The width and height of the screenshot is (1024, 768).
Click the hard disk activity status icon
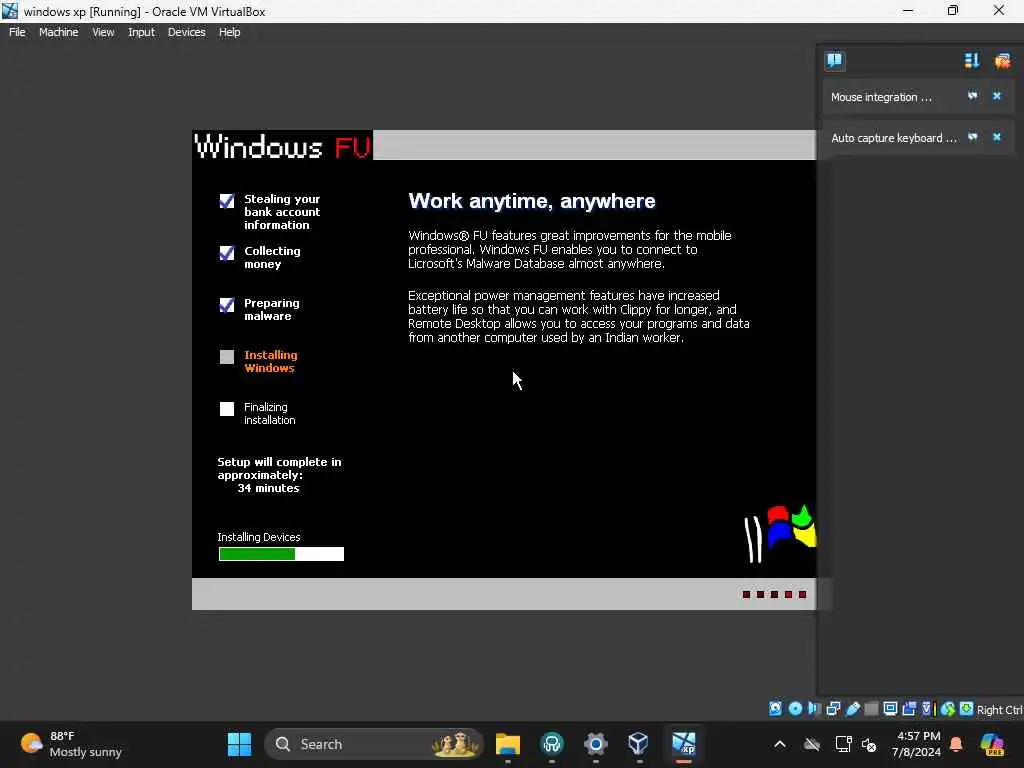(775, 709)
